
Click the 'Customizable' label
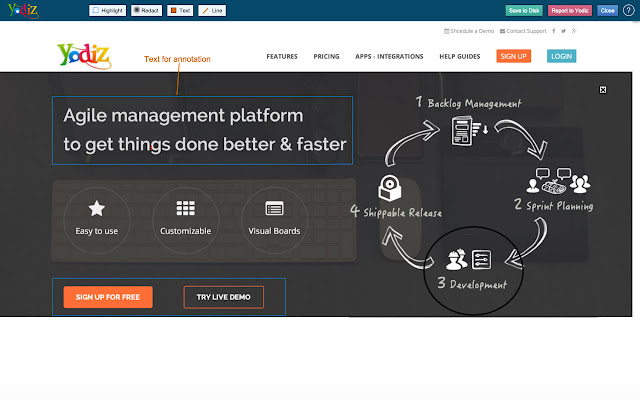pos(186,231)
